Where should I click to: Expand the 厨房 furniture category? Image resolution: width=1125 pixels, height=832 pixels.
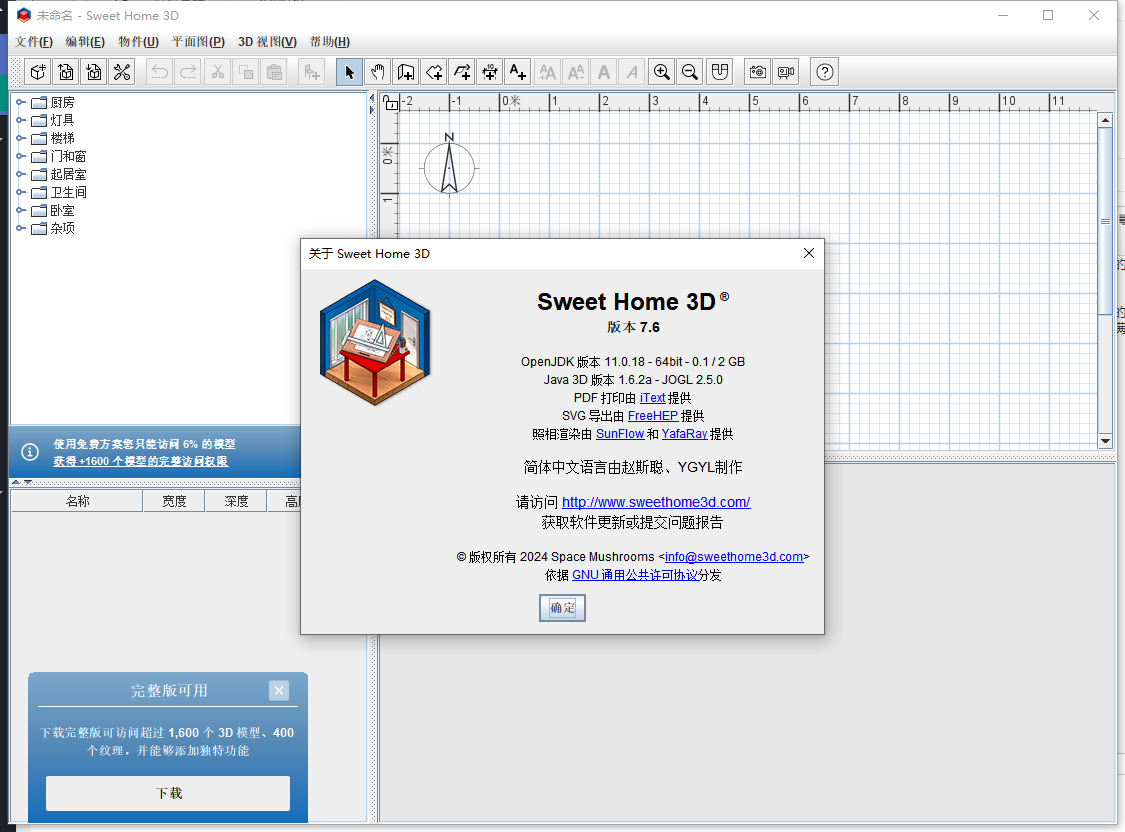tap(21, 102)
